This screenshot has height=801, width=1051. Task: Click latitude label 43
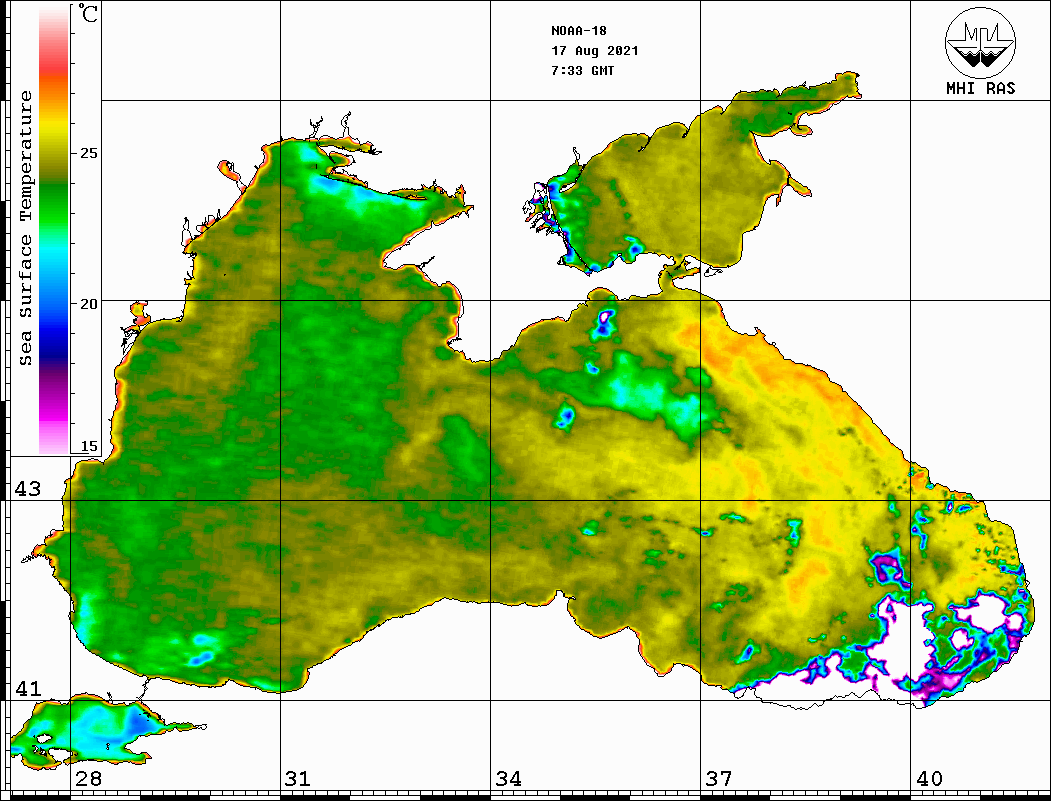28,489
